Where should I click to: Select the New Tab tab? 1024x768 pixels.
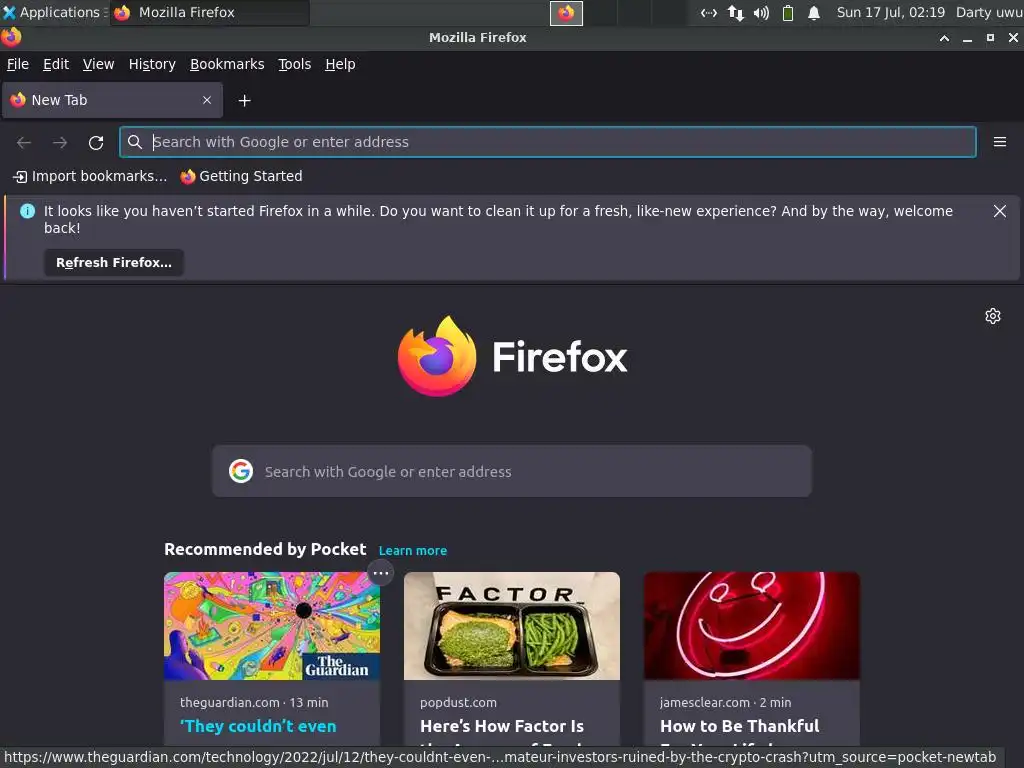click(112, 100)
